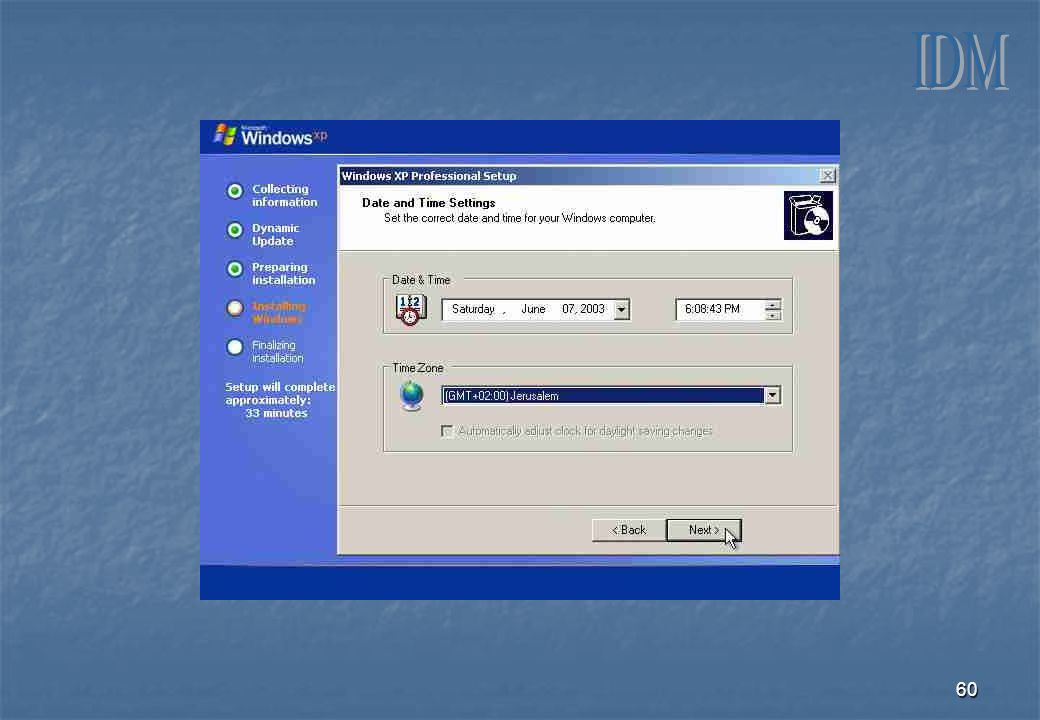Click the 'Date and Time Settings' heading
The width and height of the screenshot is (1040, 720).
click(x=428, y=203)
